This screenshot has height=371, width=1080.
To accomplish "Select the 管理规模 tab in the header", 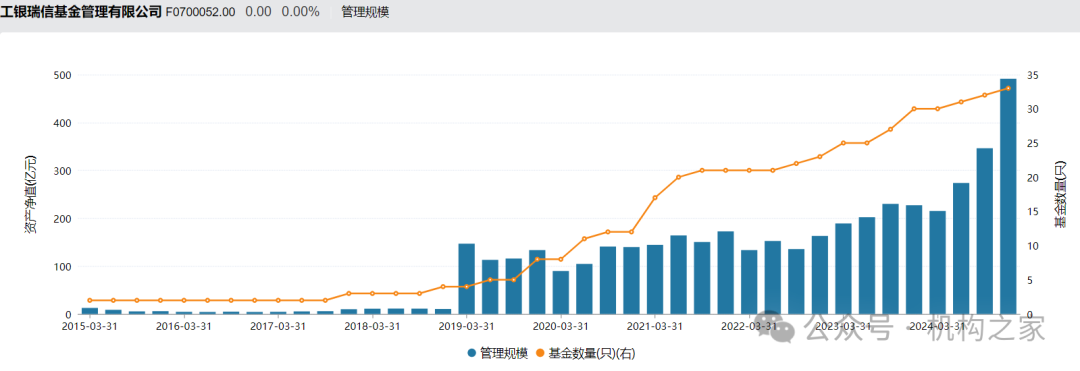I will [365, 12].
